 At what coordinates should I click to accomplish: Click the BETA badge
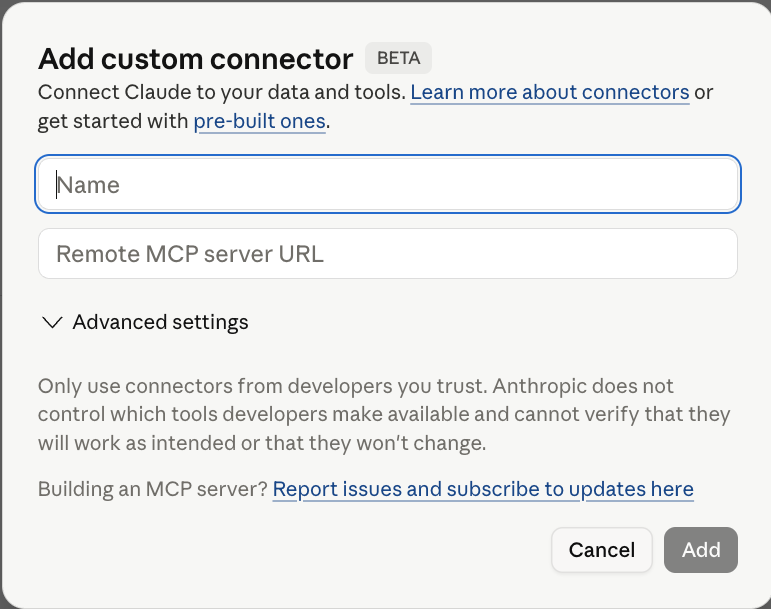[x=398, y=58]
